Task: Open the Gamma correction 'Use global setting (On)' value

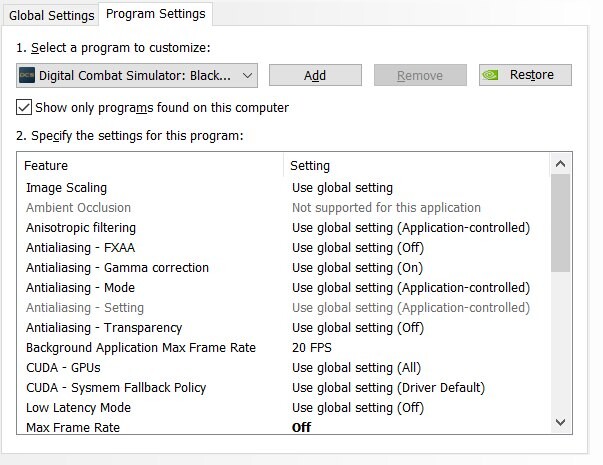Action: click(357, 268)
